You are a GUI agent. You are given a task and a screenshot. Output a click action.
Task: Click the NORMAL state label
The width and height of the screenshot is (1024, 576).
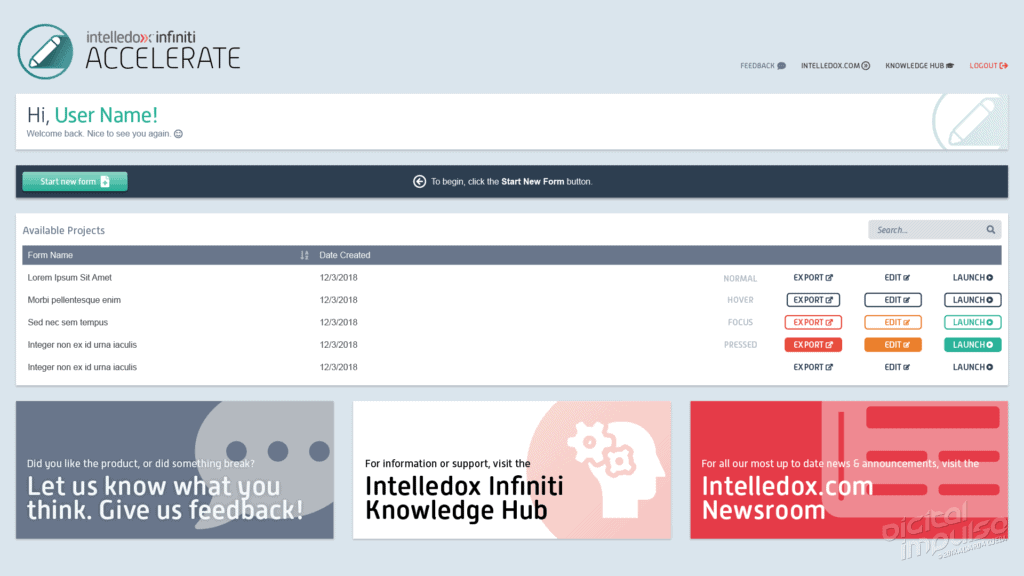(x=740, y=278)
